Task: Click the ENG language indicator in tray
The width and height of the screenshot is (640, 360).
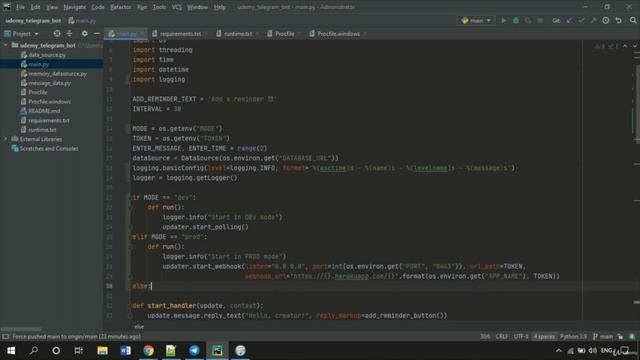Action: (606, 351)
